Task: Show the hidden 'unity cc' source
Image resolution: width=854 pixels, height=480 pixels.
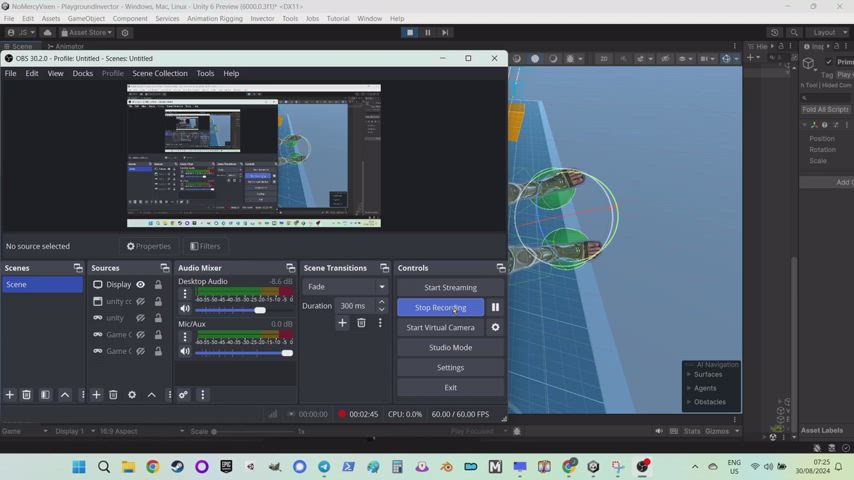Action: coord(141,301)
